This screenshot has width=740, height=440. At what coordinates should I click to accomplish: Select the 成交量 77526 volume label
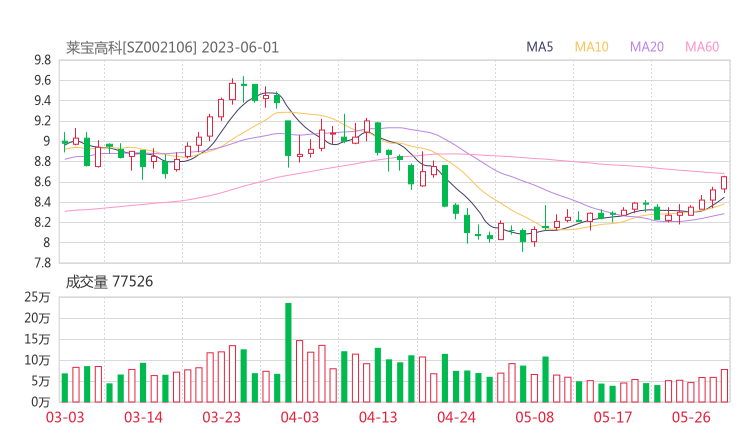coord(109,282)
